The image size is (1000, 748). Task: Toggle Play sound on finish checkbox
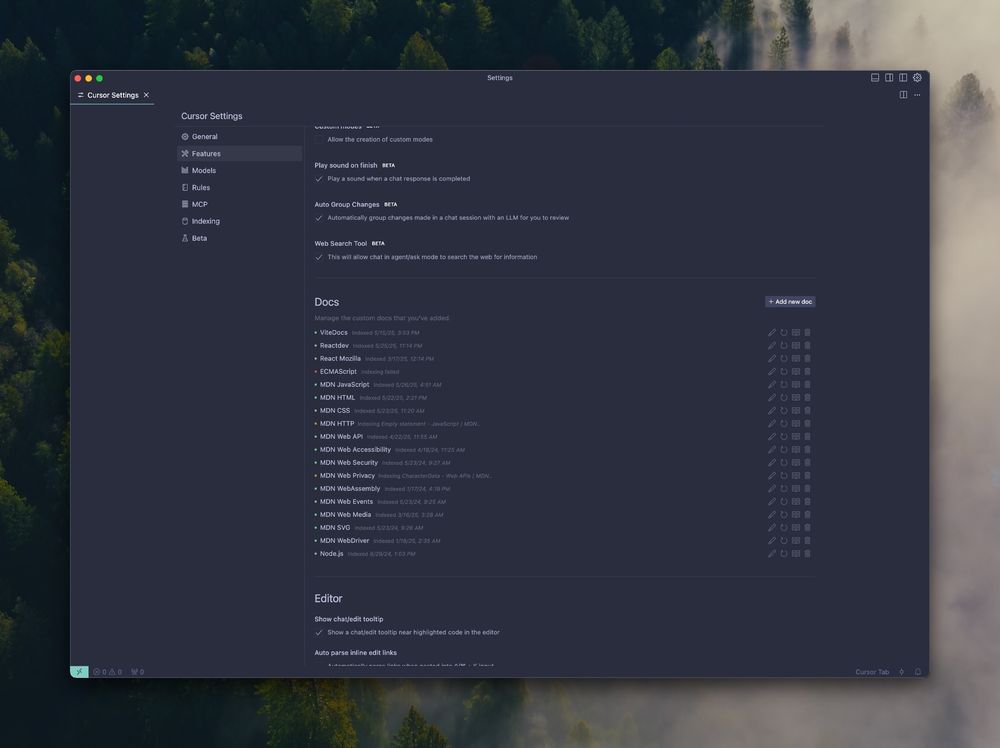pos(319,179)
